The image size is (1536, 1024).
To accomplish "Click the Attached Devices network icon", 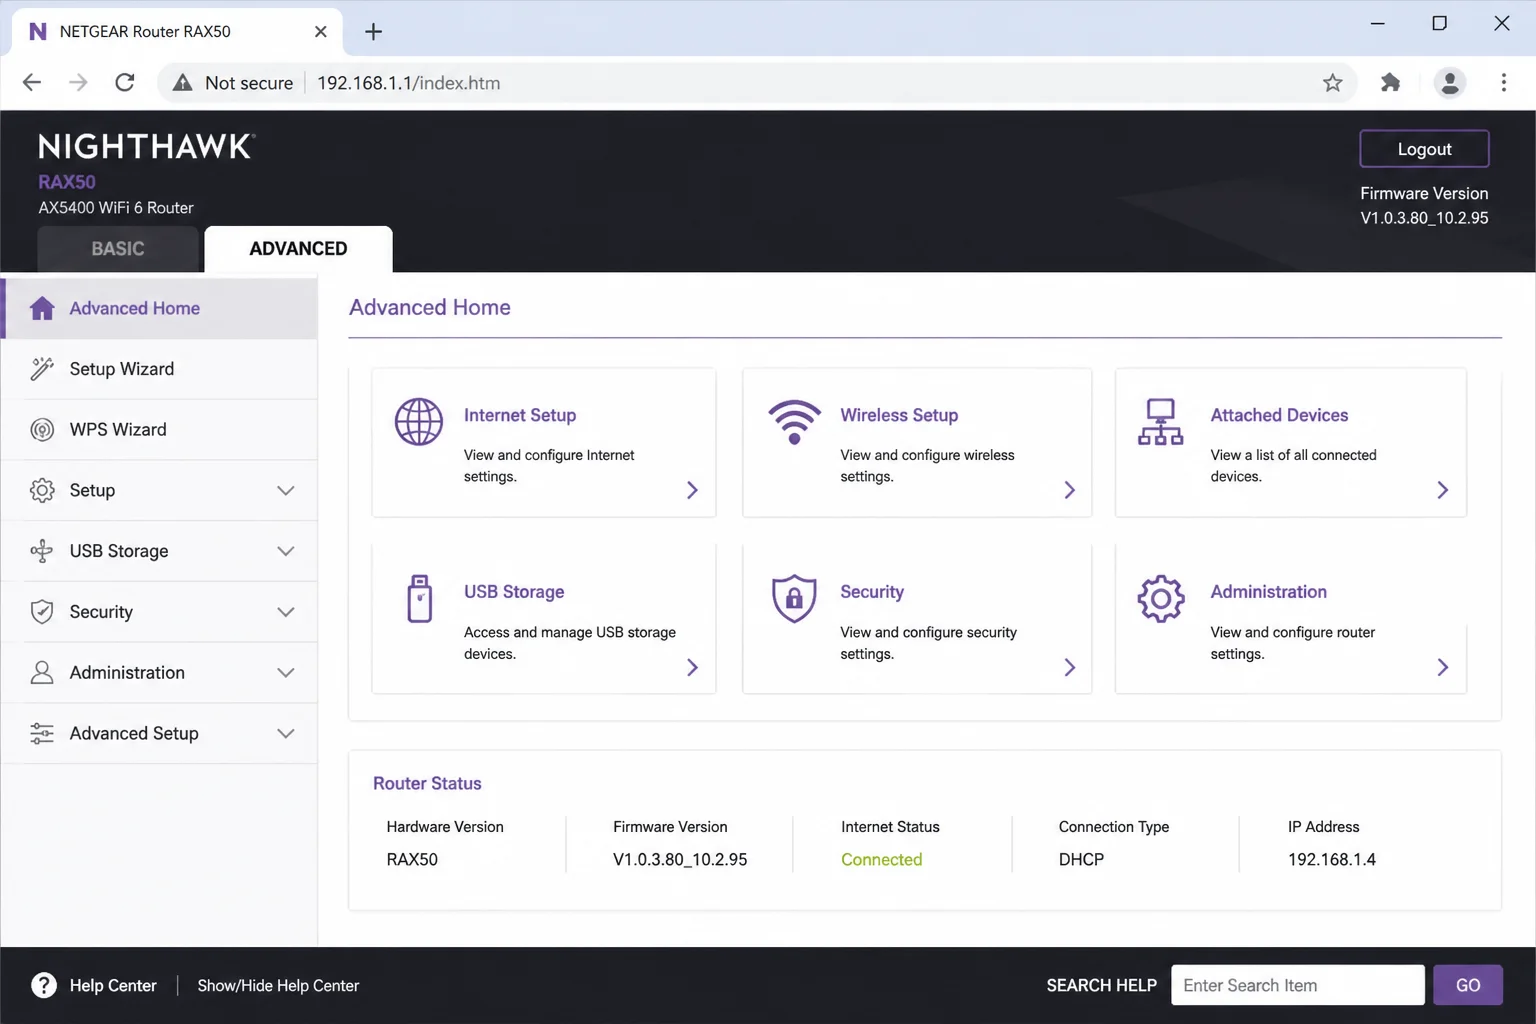I will (1160, 422).
